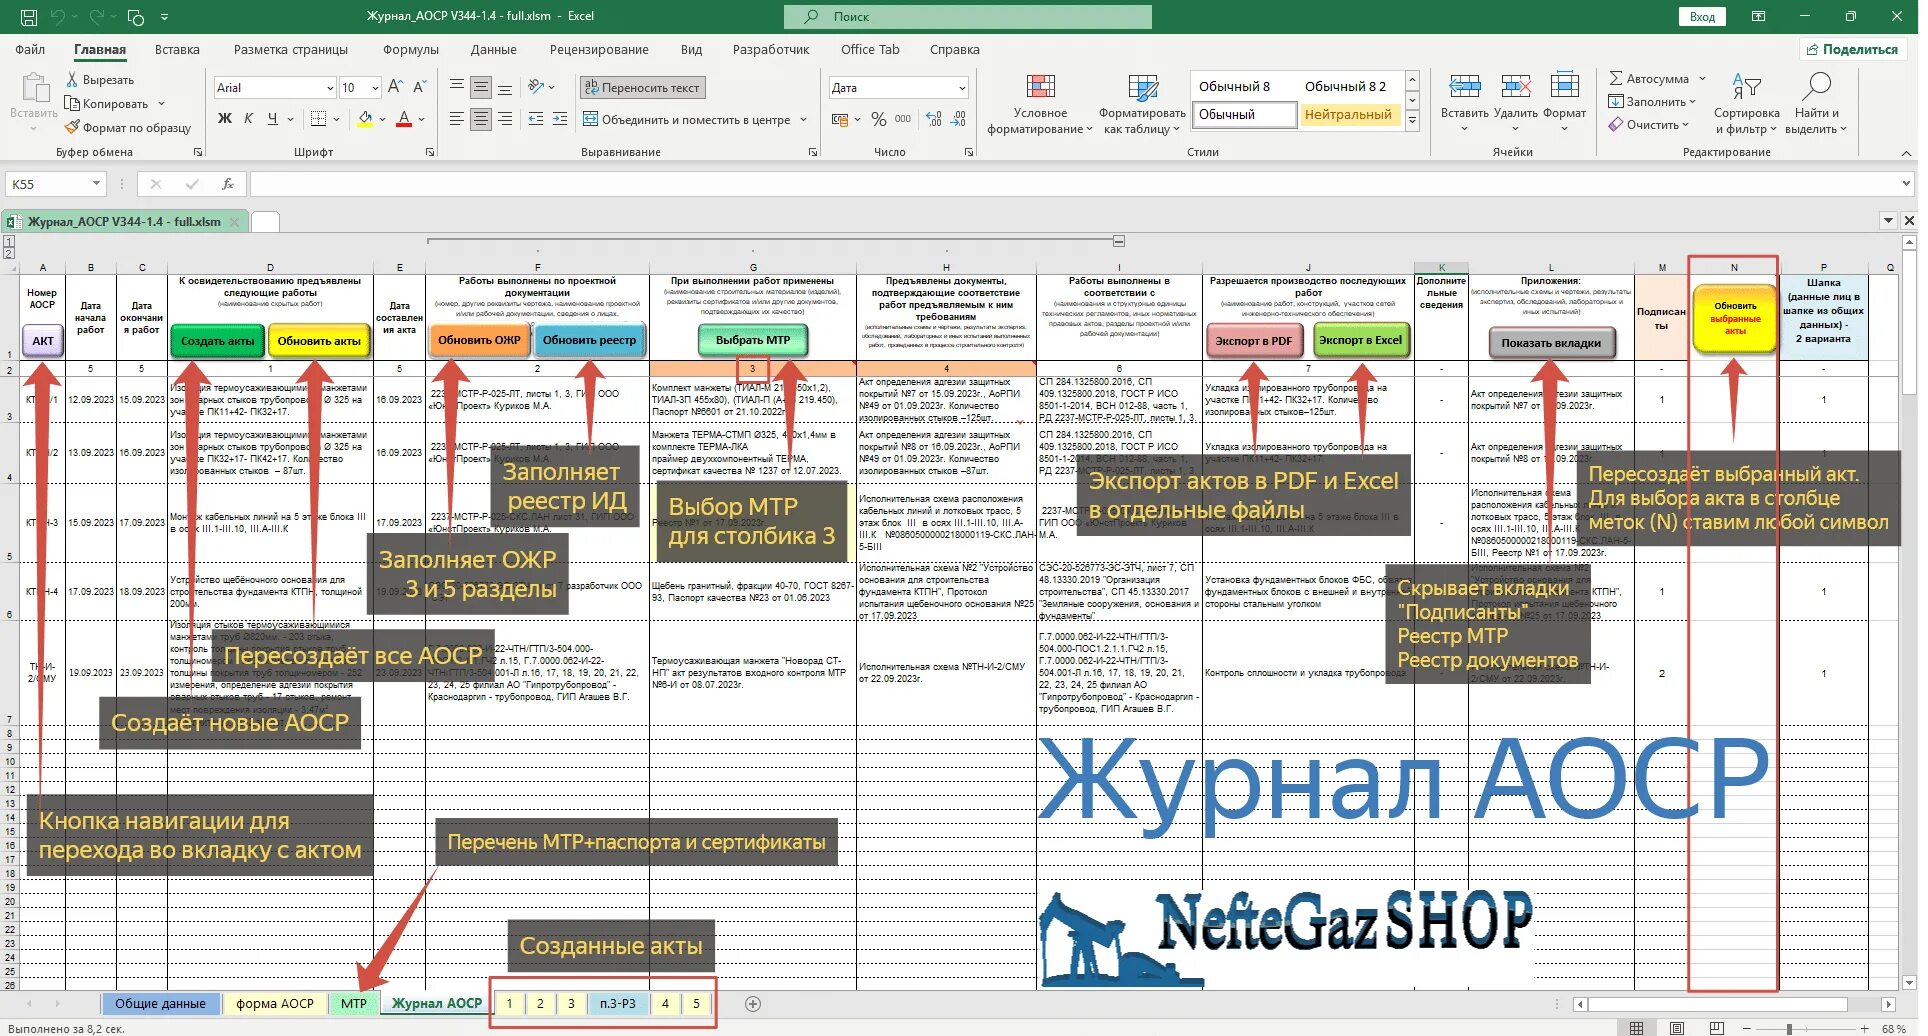Screen dimensions: 1928x1036
Task: Click the Экспорт в PDF button
Action: (x=1254, y=341)
